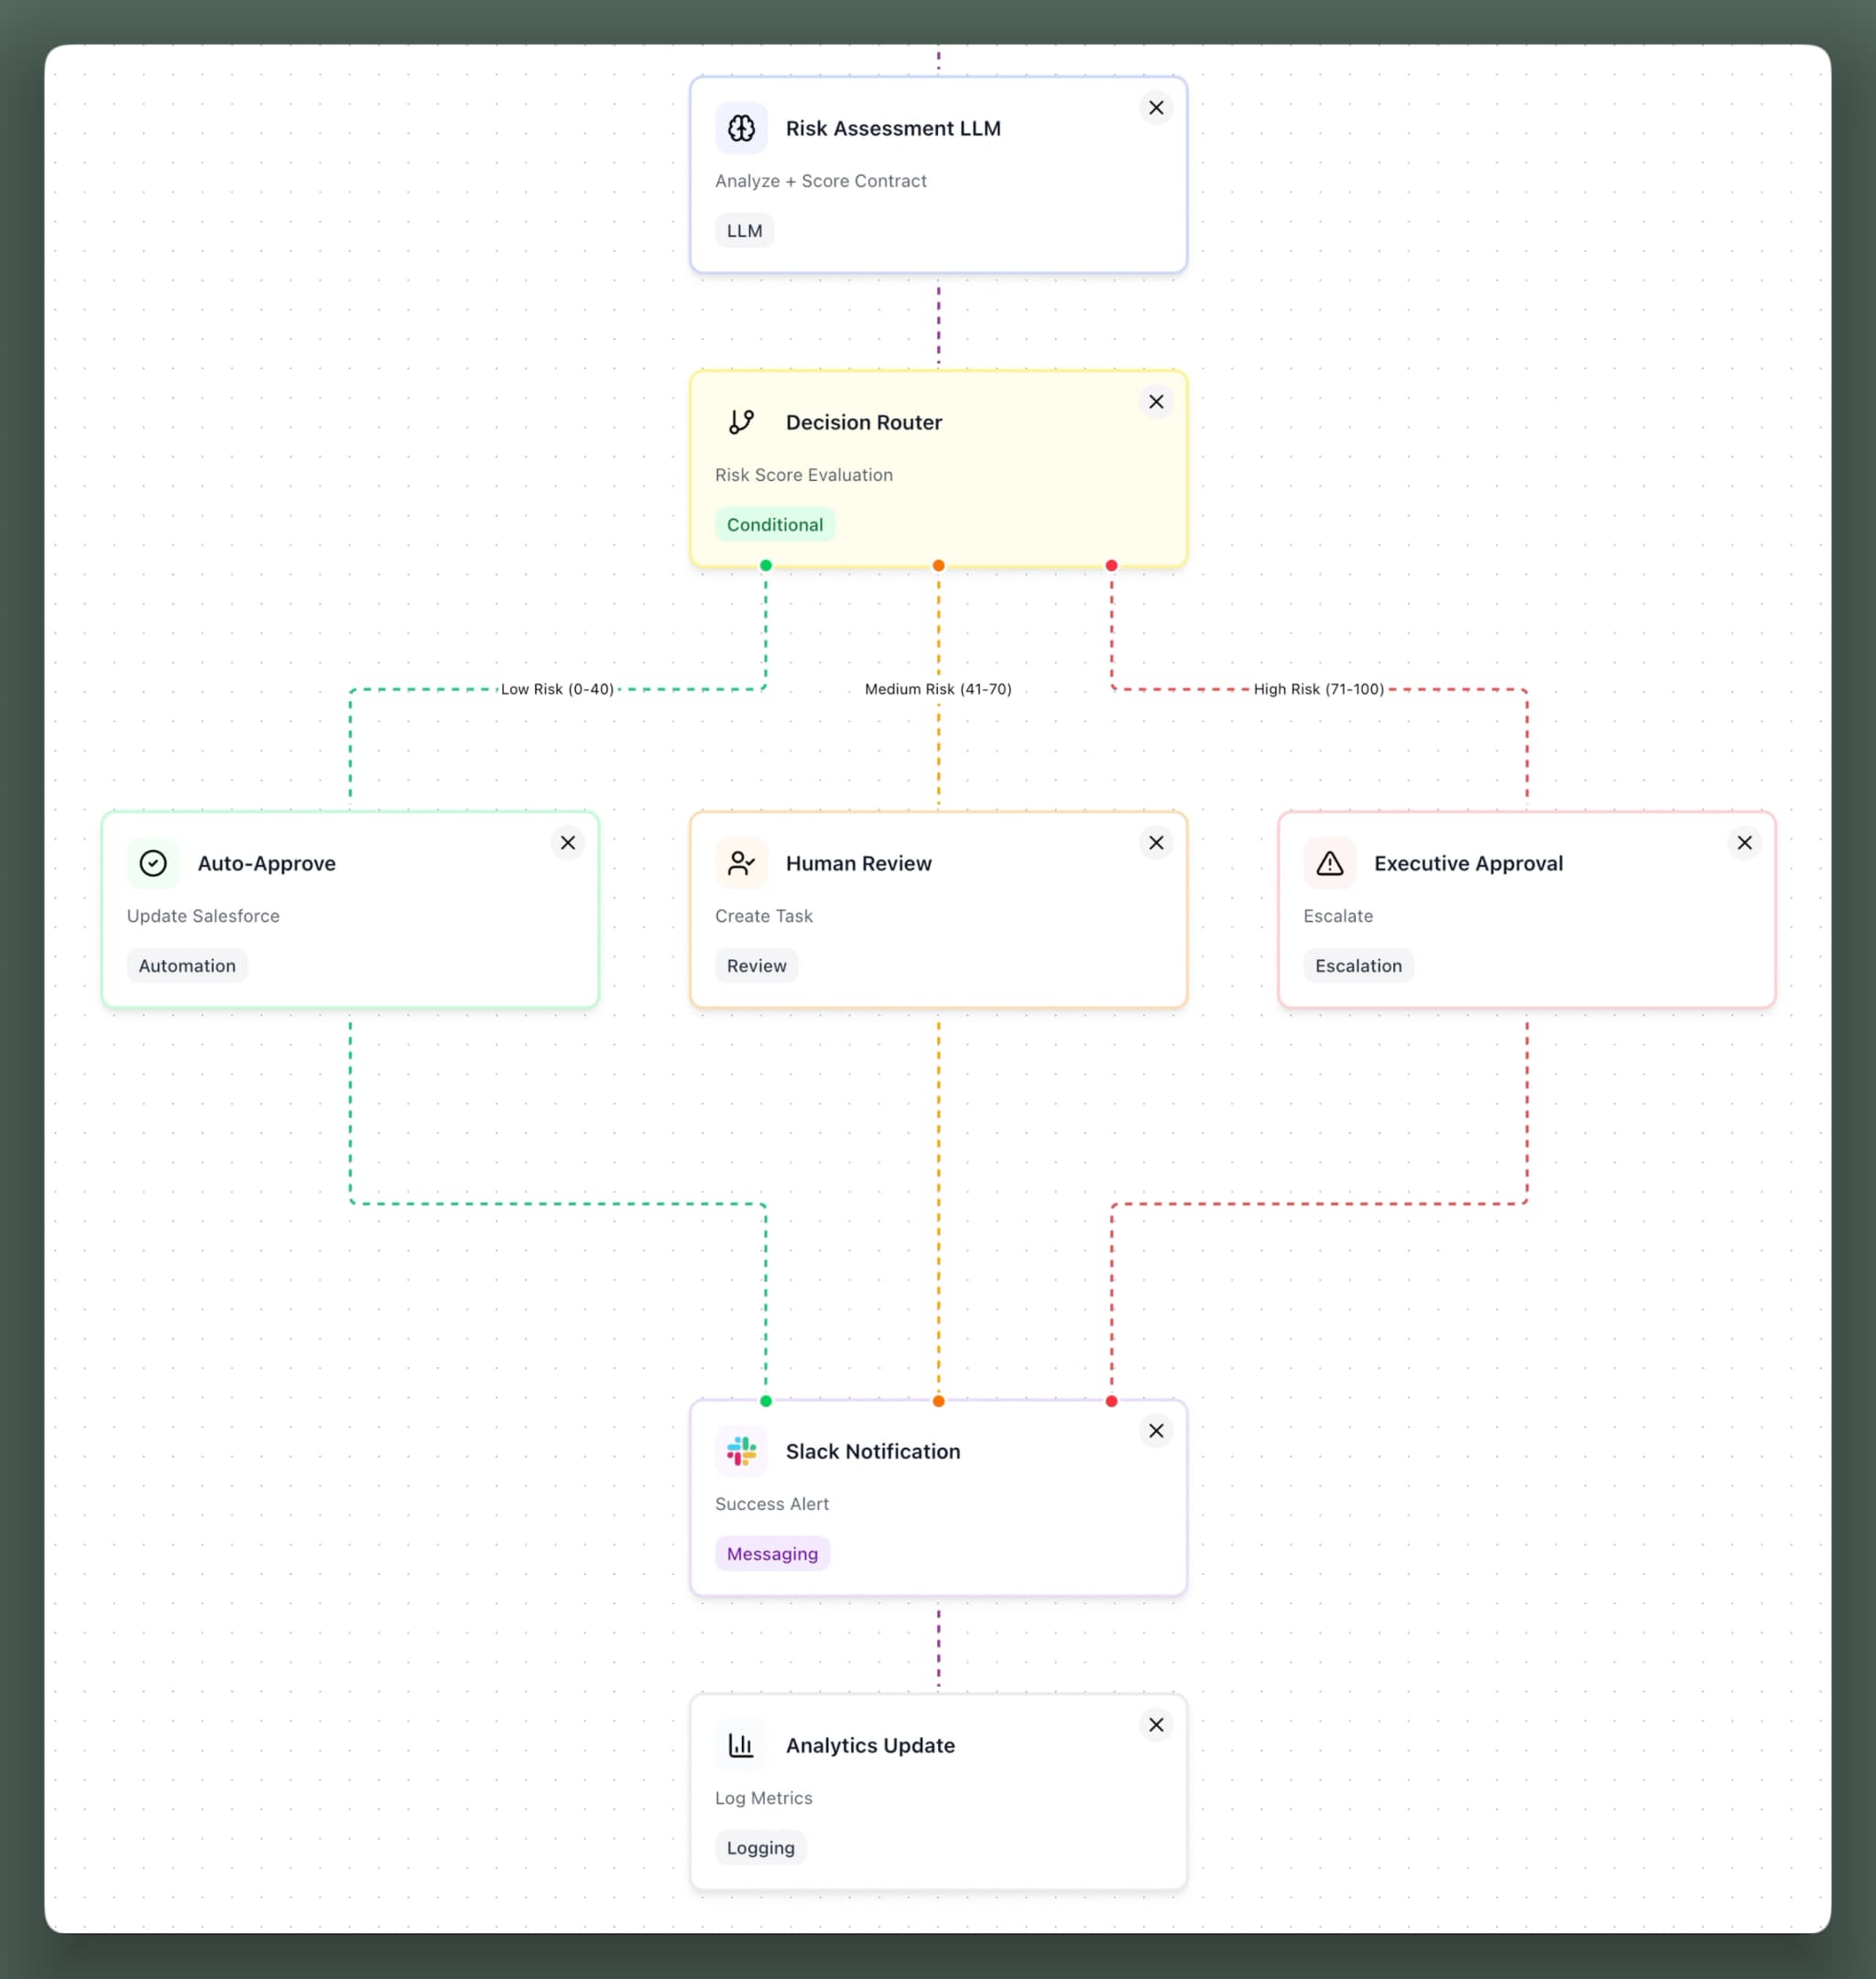Click the warning triangle icon on Executive Approval
Screen dimensions: 1876x1979
(x=1330, y=863)
